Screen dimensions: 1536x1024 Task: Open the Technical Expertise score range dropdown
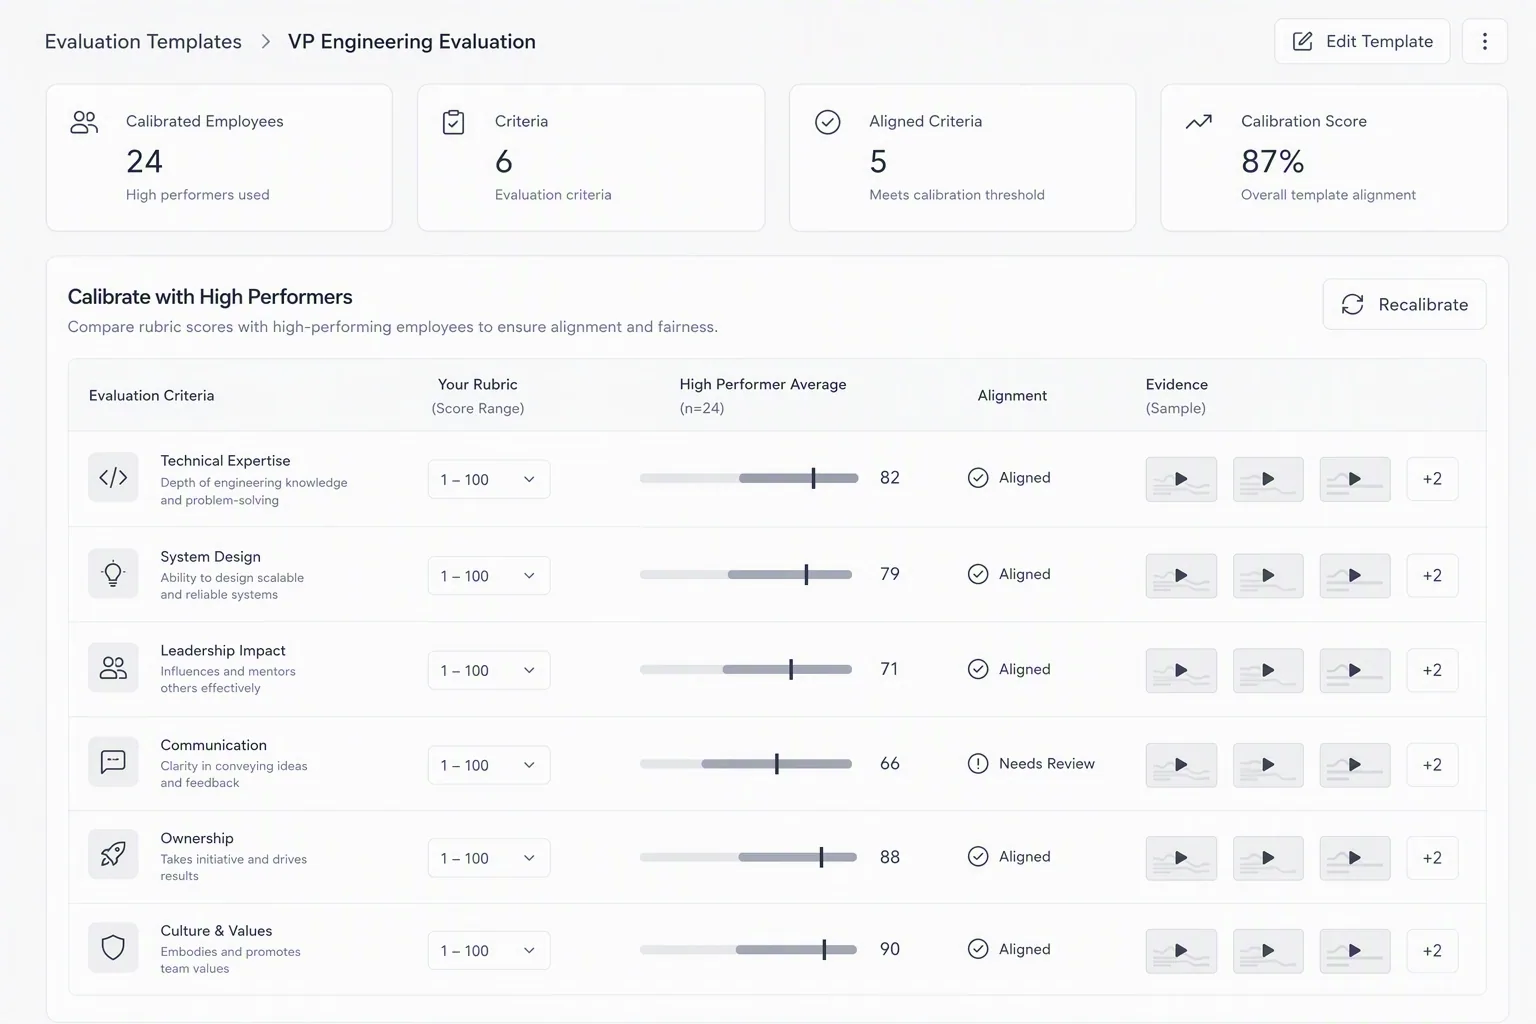coord(489,480)
